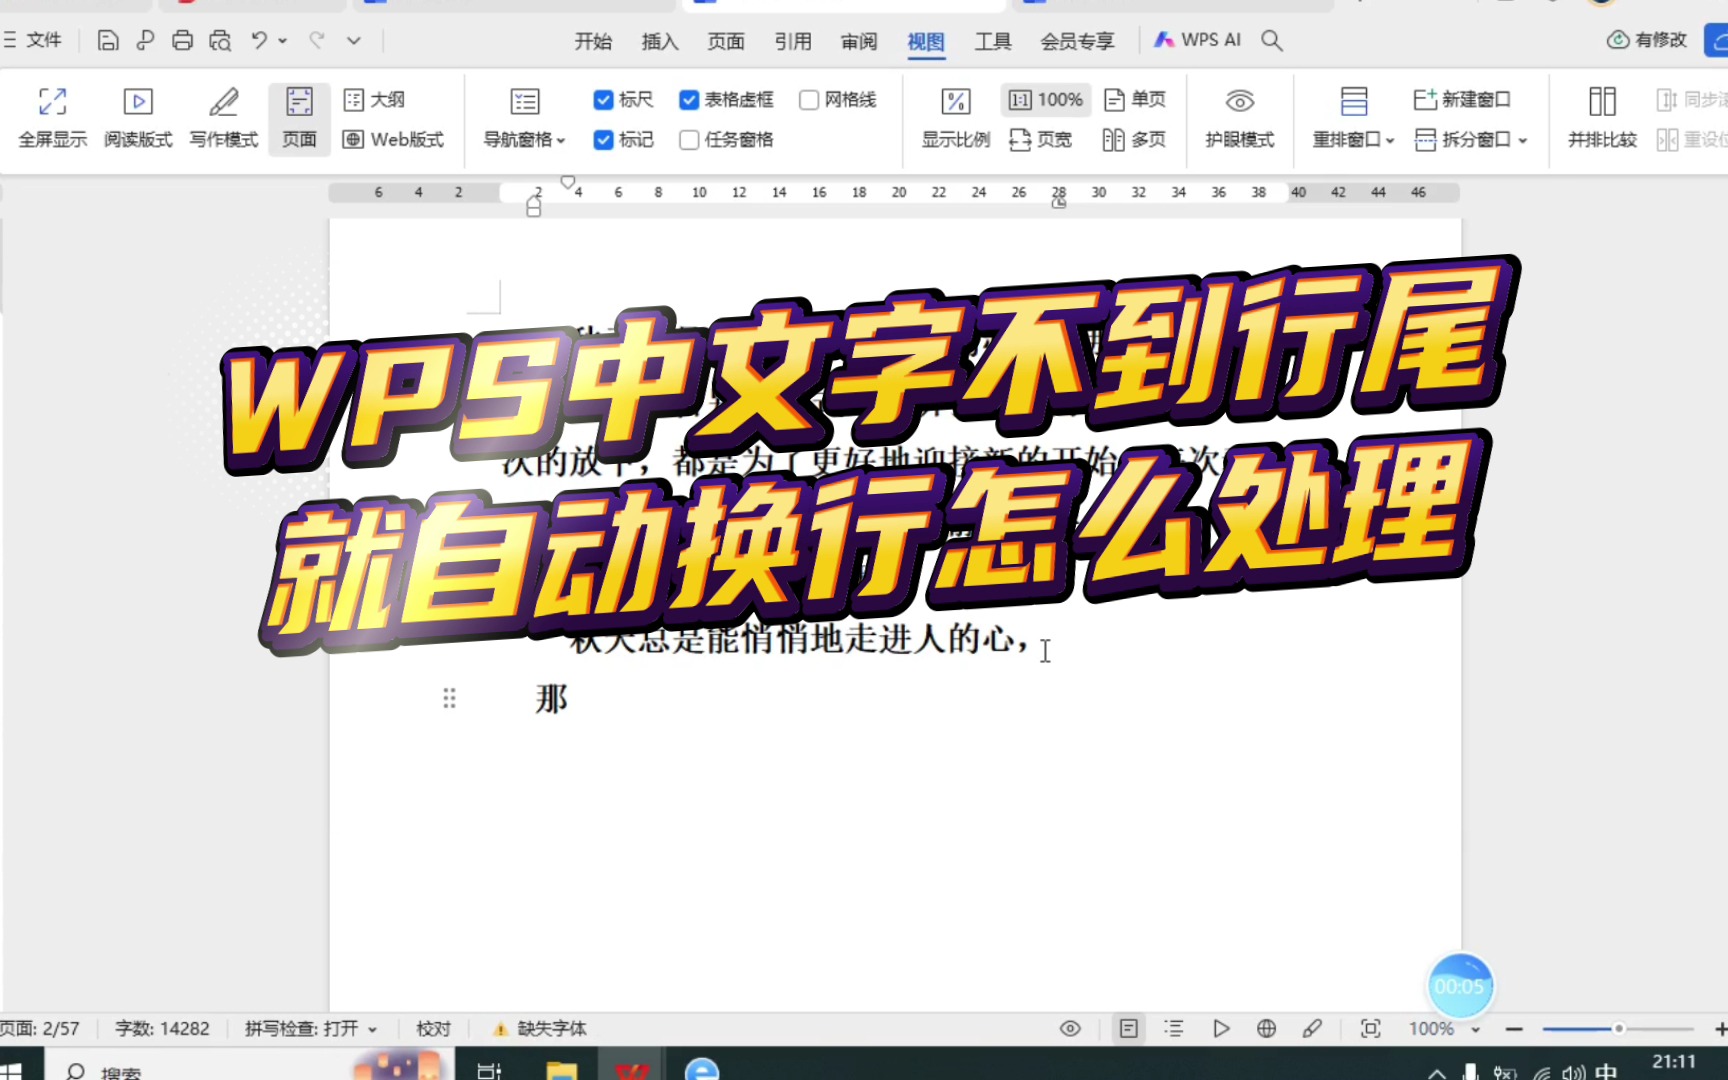1728x1080 pixels.
Task: Click the search magnifier in menu bar
Action: [x=1272, y=40]
